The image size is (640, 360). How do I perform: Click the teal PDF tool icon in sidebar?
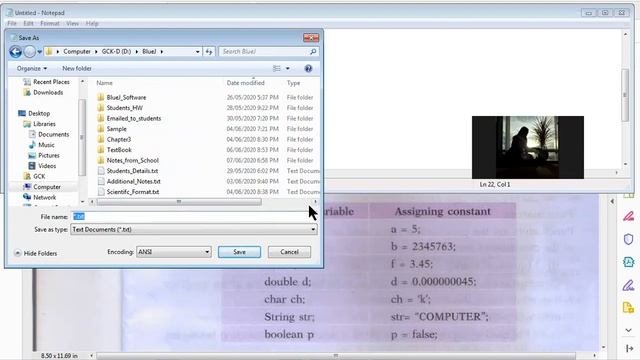(629, 262)
